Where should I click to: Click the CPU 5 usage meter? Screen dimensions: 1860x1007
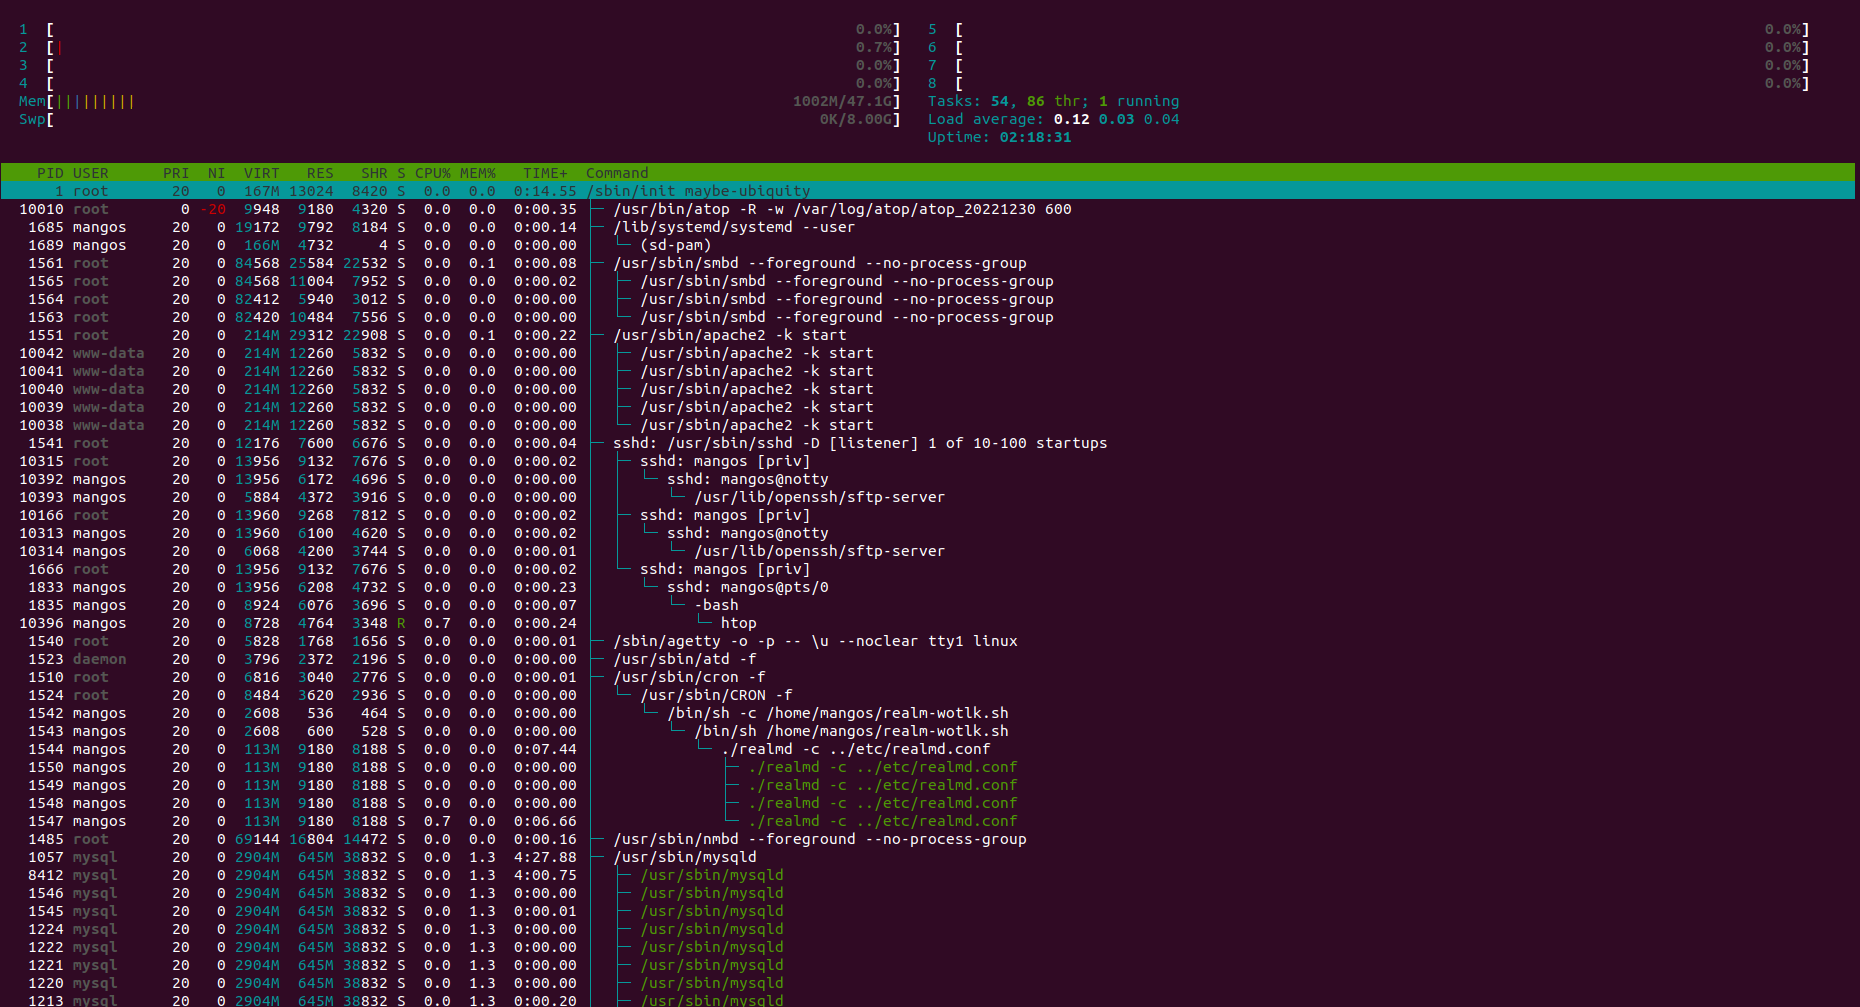(x=1368, y=29)
